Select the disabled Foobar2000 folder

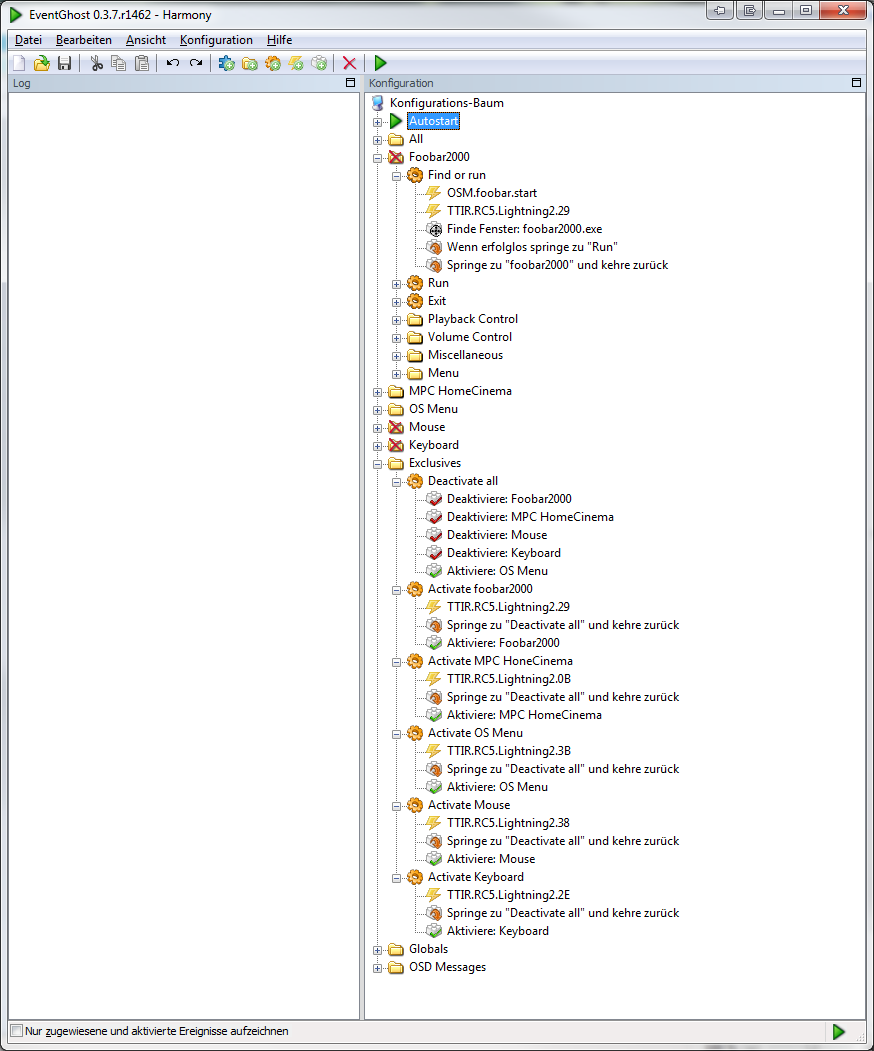pyautogui.click(x=439, y=157)
